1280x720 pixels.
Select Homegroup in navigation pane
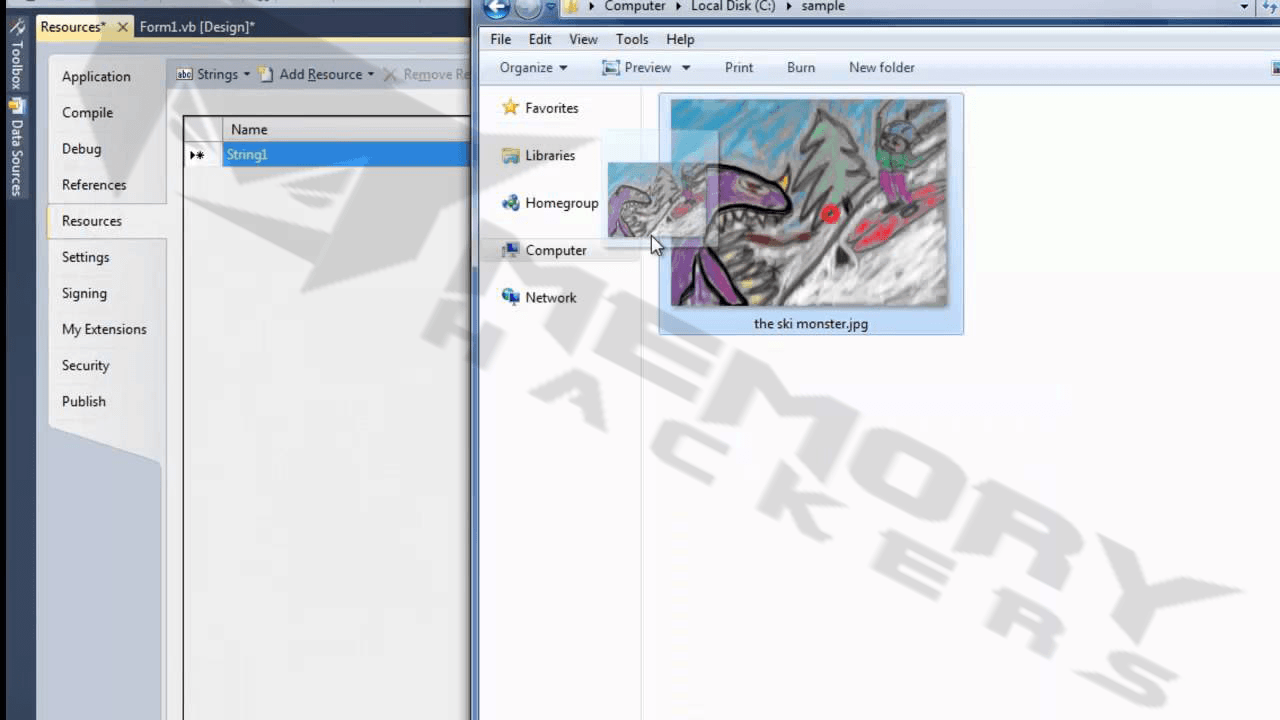pyautogui.click(x=562, y=203)
